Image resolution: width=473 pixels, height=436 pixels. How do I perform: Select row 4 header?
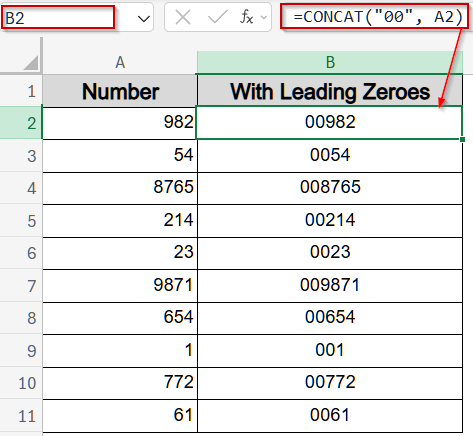[x=21, y=188]
